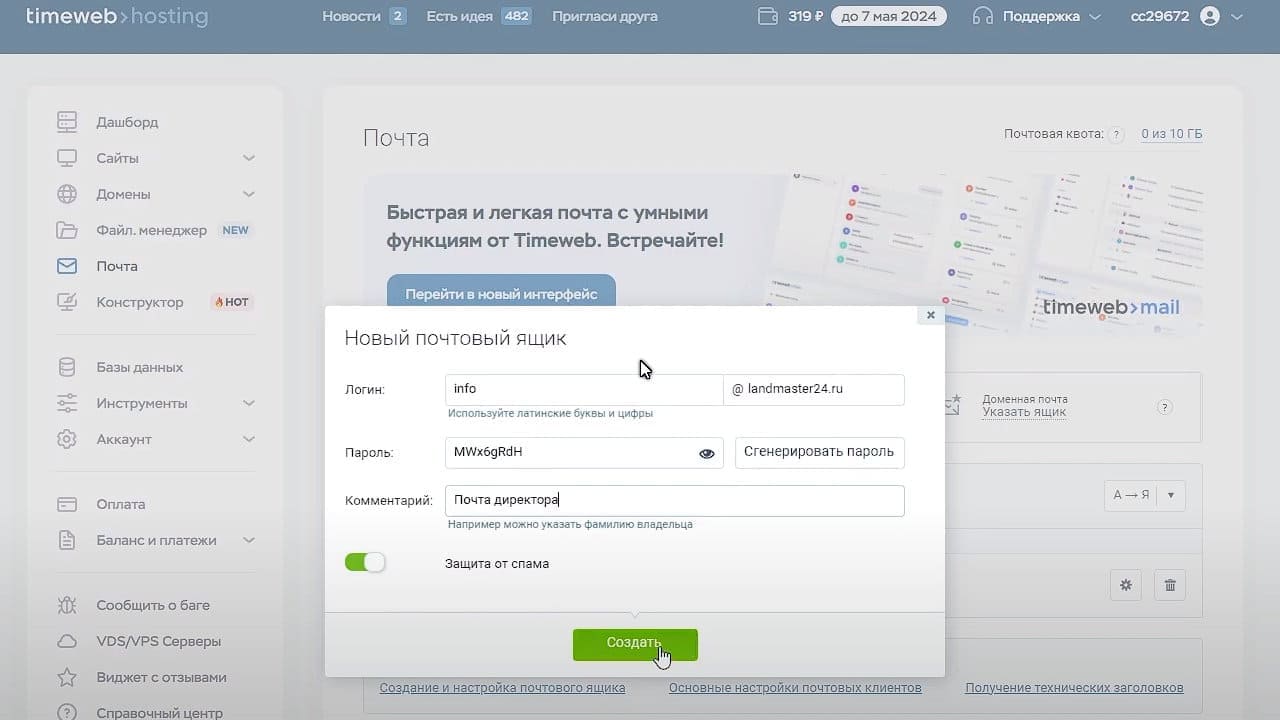Click the mailbox settings gear button

1126,585
